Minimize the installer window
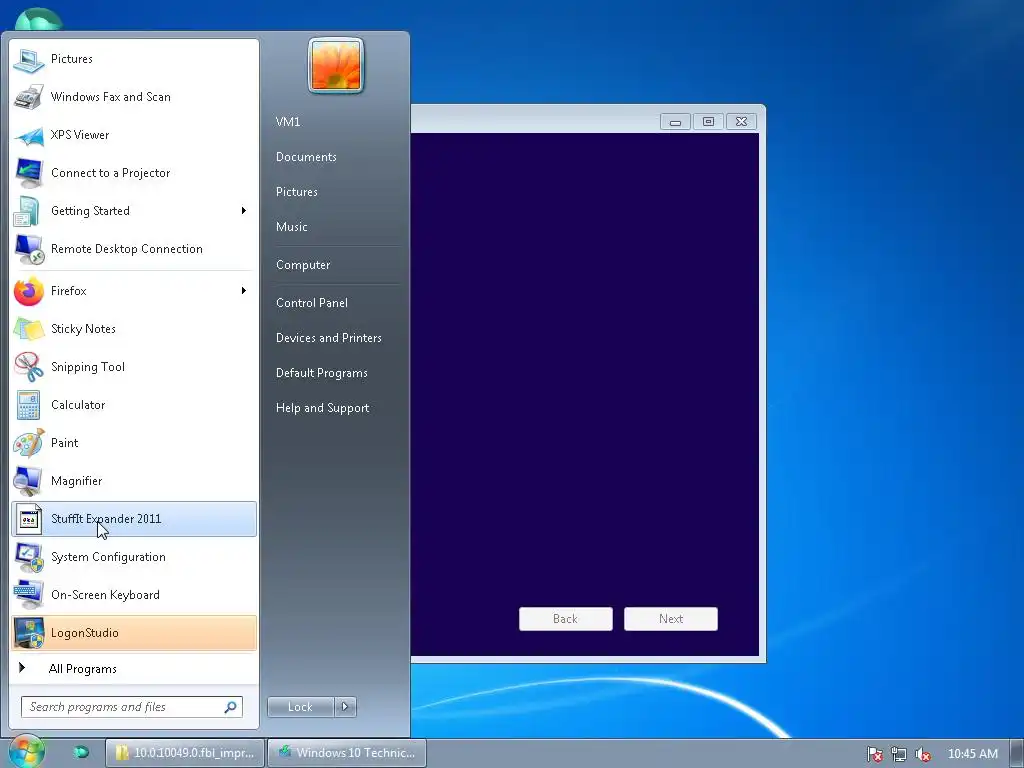Viewport: 1024px width, 768px height. pos(675,122)
